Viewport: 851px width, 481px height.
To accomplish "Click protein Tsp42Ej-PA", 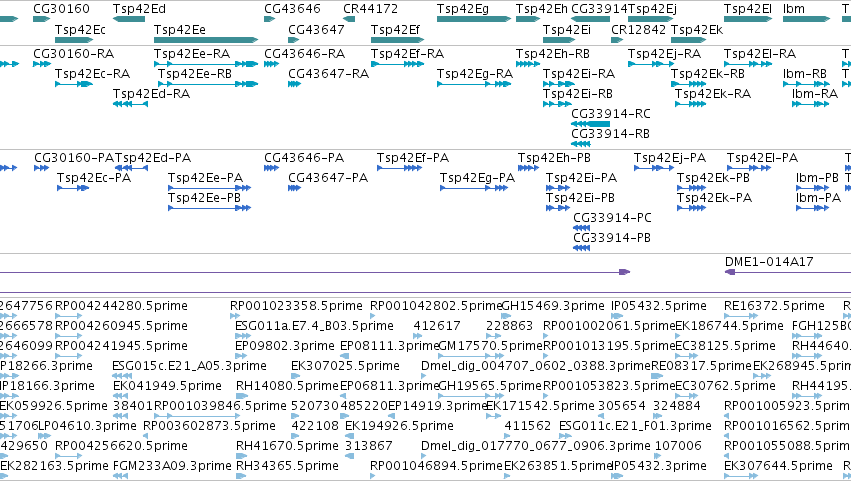I will (670, 158).
